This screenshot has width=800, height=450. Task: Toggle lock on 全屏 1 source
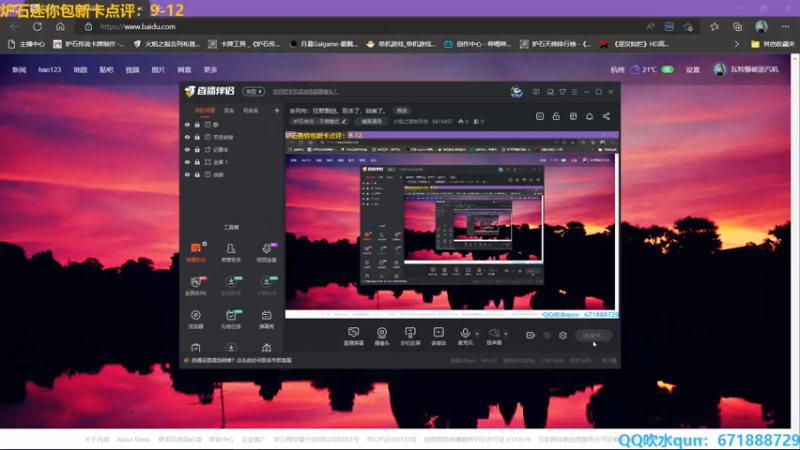[x=197, y=162]
